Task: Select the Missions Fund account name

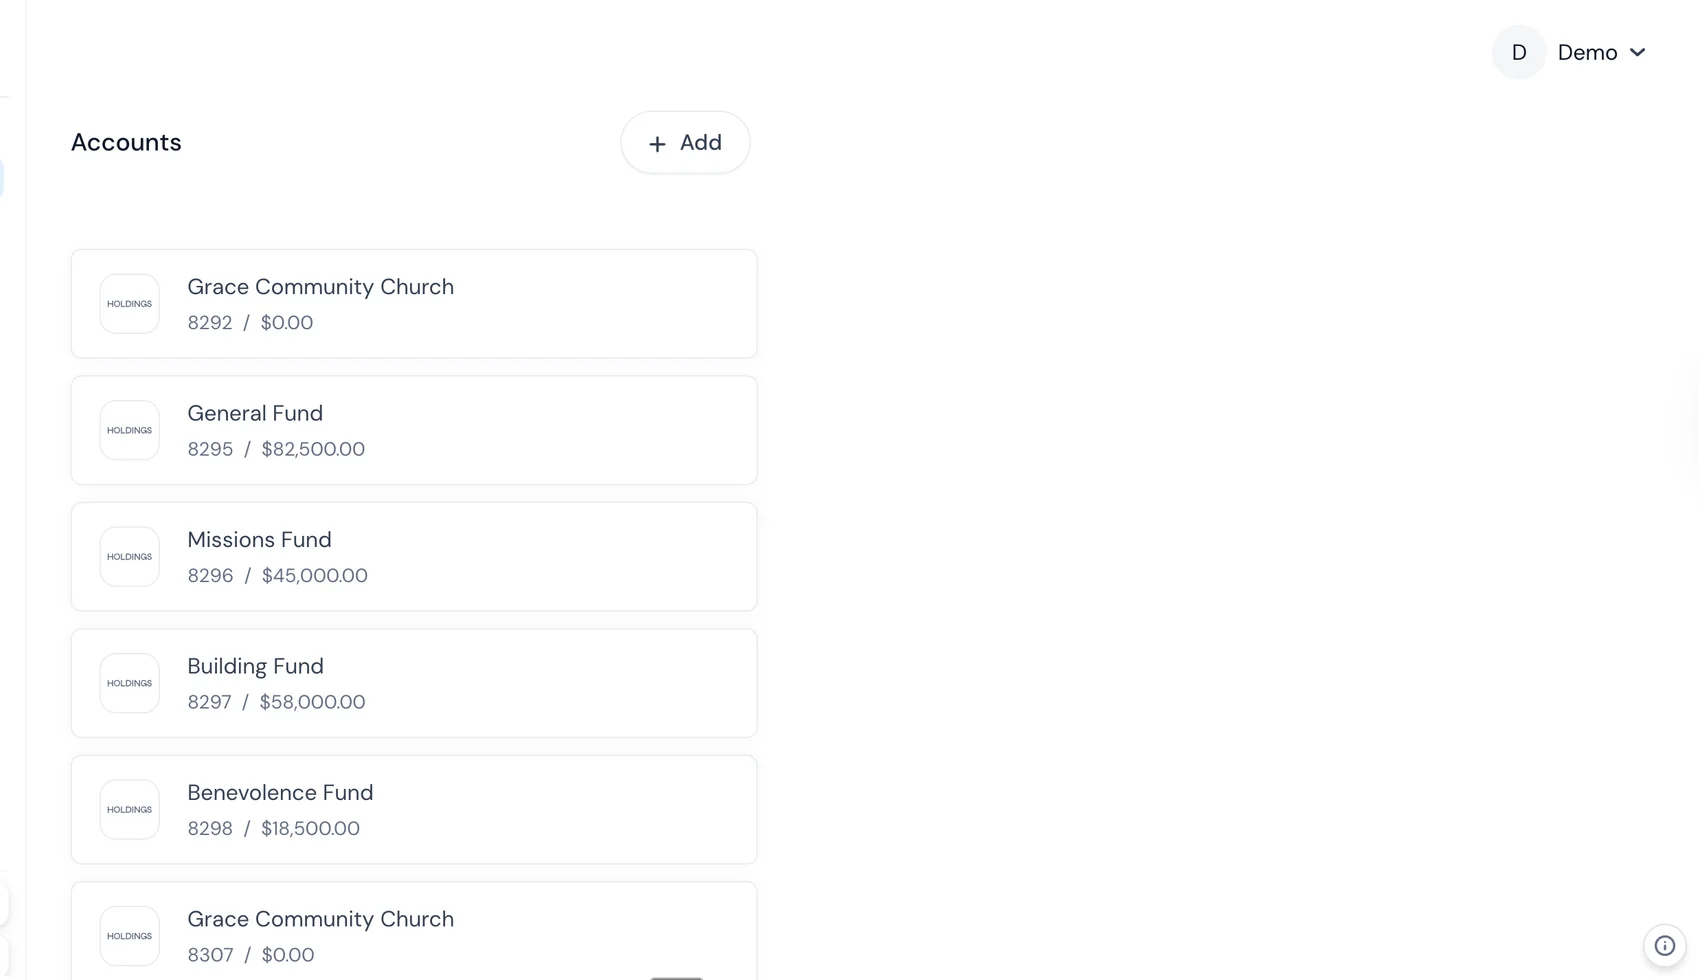Action: [259, 540]
